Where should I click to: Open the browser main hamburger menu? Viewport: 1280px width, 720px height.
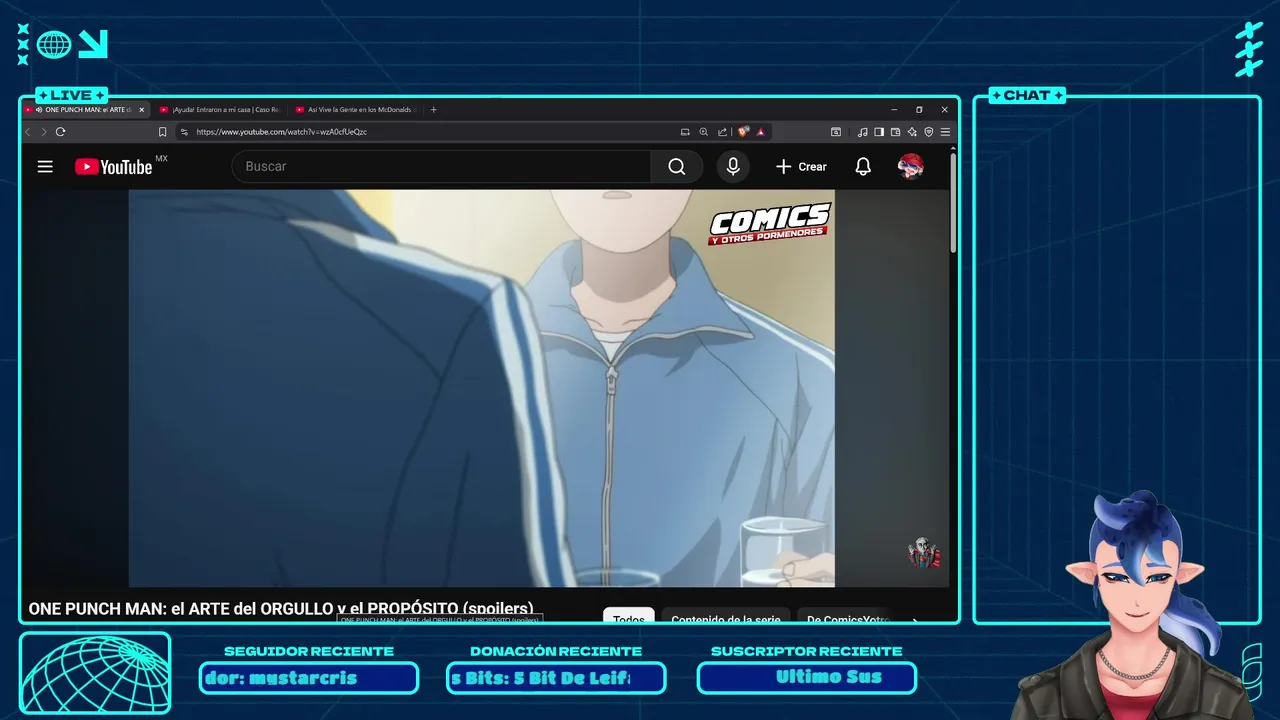945,132
